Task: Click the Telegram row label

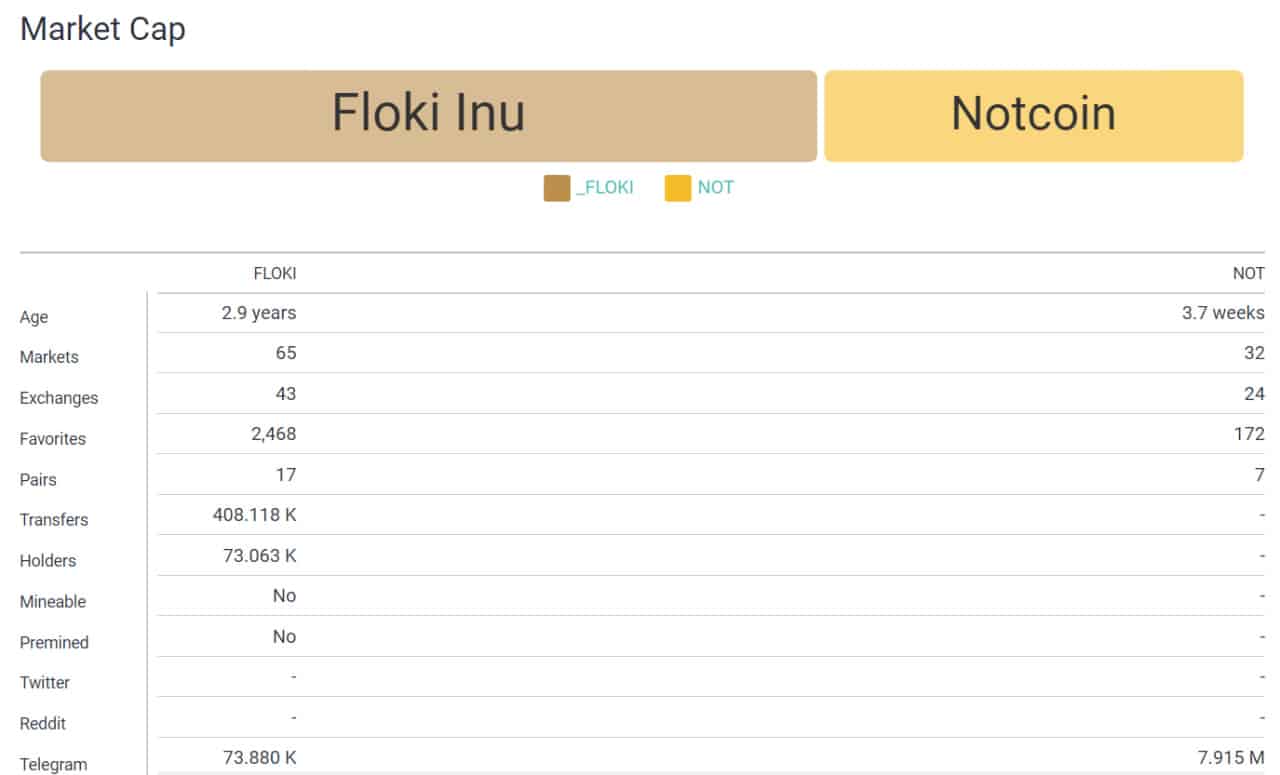Action: tap(54, 765)
